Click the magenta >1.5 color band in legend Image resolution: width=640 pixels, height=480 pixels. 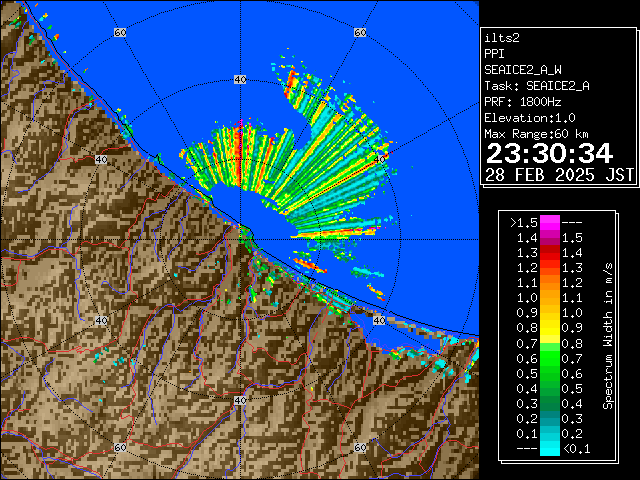pos(549,222)
